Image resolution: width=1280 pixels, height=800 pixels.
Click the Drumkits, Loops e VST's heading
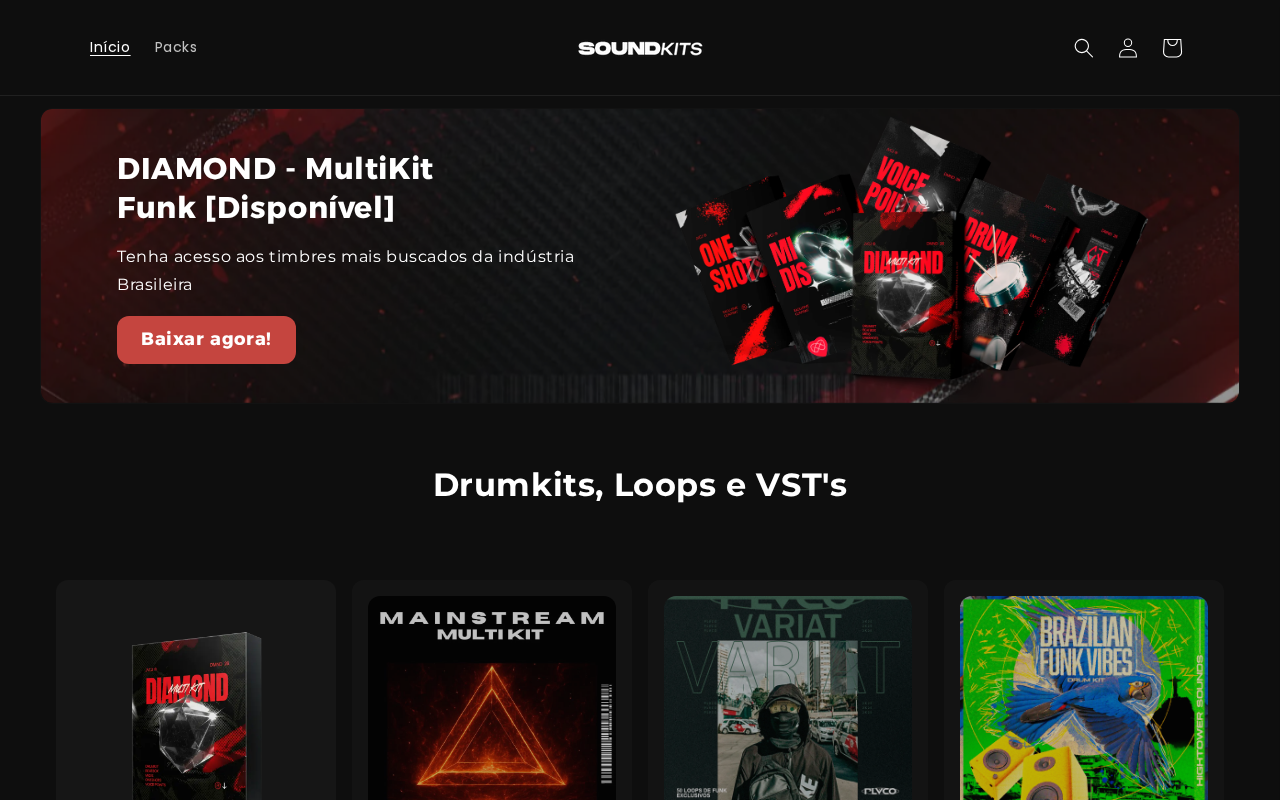640,485
